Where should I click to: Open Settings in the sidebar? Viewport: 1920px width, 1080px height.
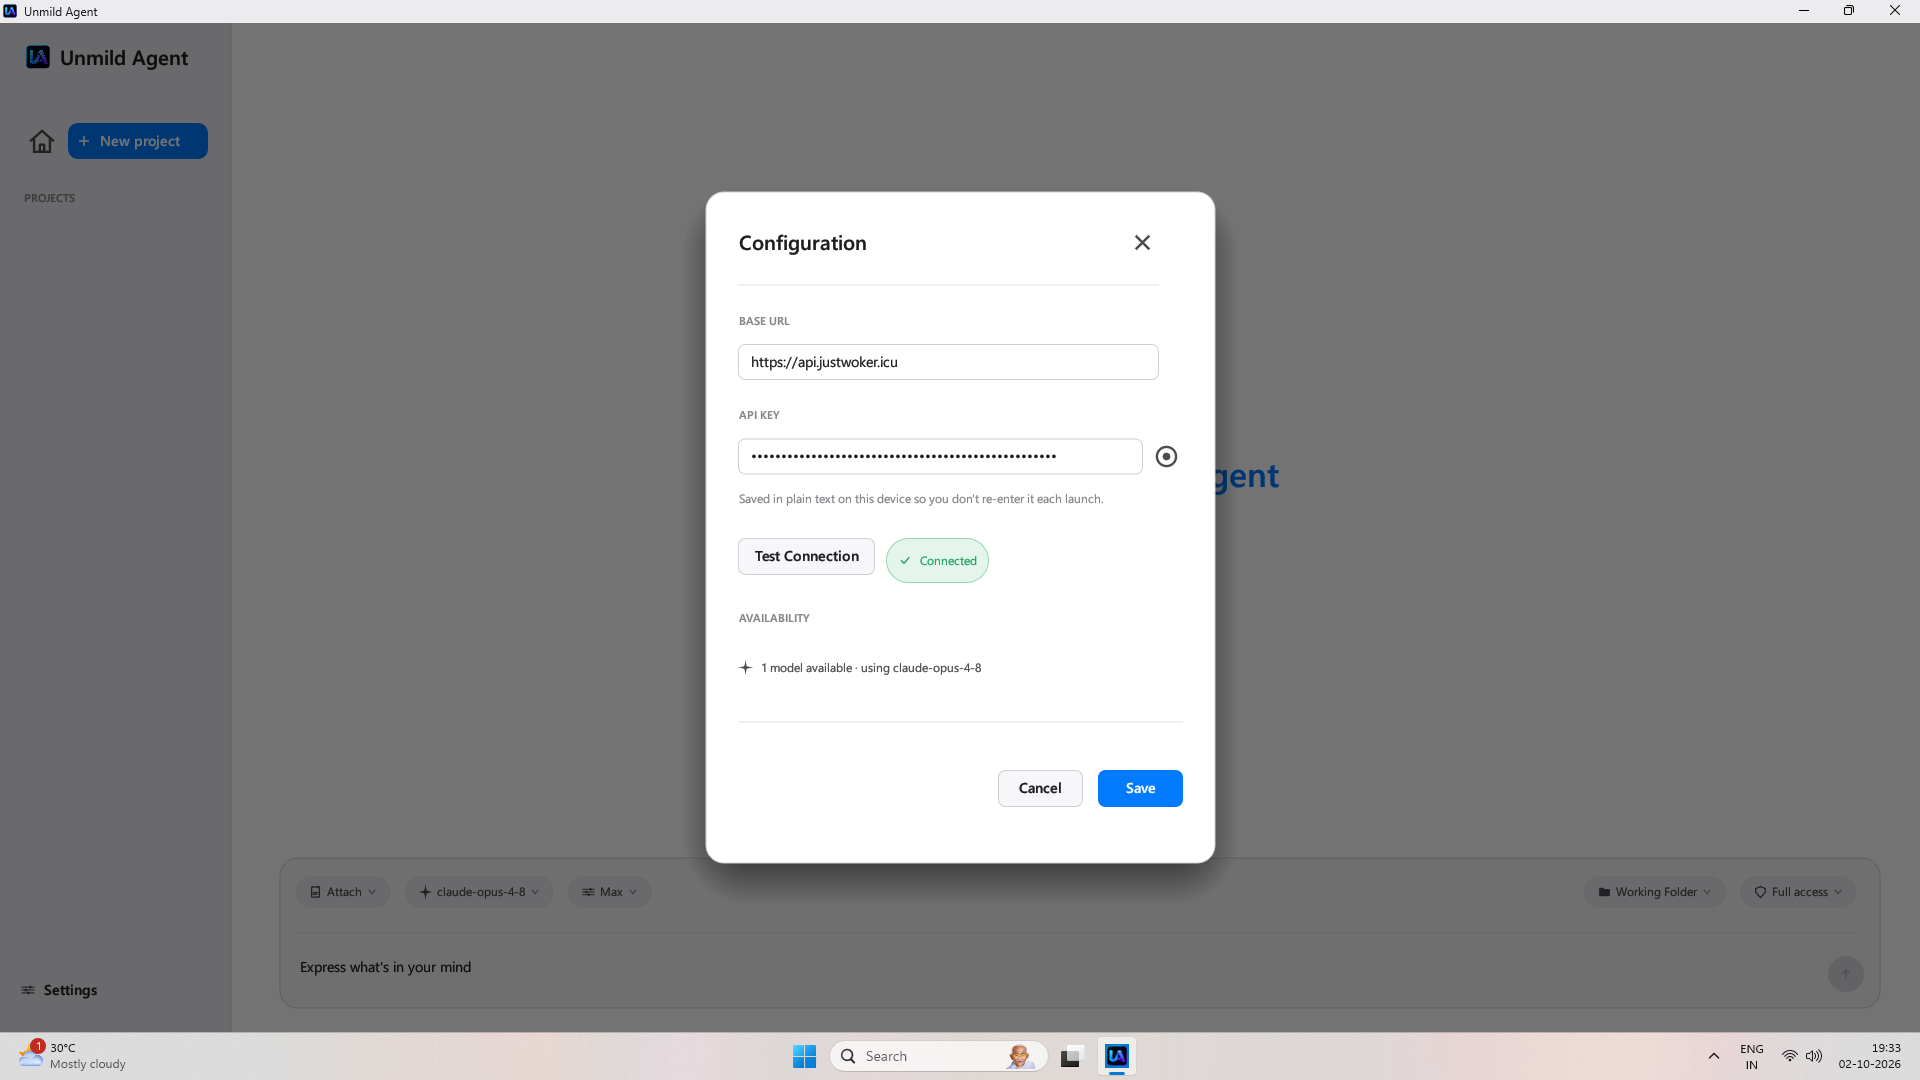point(59,990)
